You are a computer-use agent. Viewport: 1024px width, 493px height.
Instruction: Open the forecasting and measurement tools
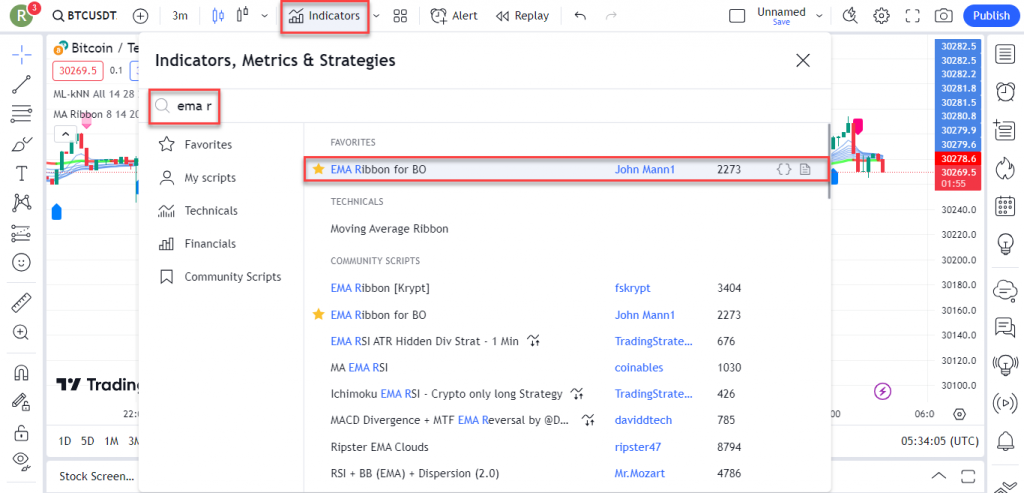(22, 233)
